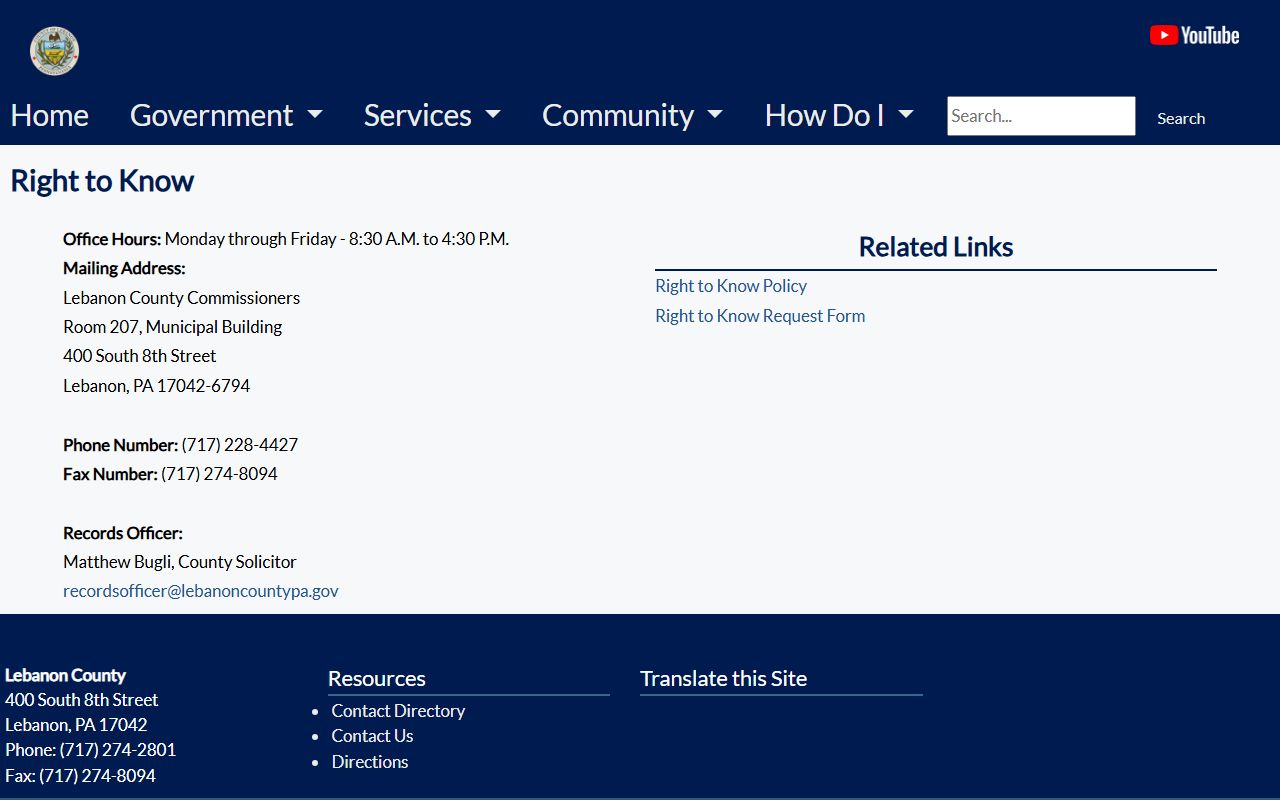Open the YouTube channel icon
The width and height of the screenshot is (1280, 800).
tap(1194, 36)
